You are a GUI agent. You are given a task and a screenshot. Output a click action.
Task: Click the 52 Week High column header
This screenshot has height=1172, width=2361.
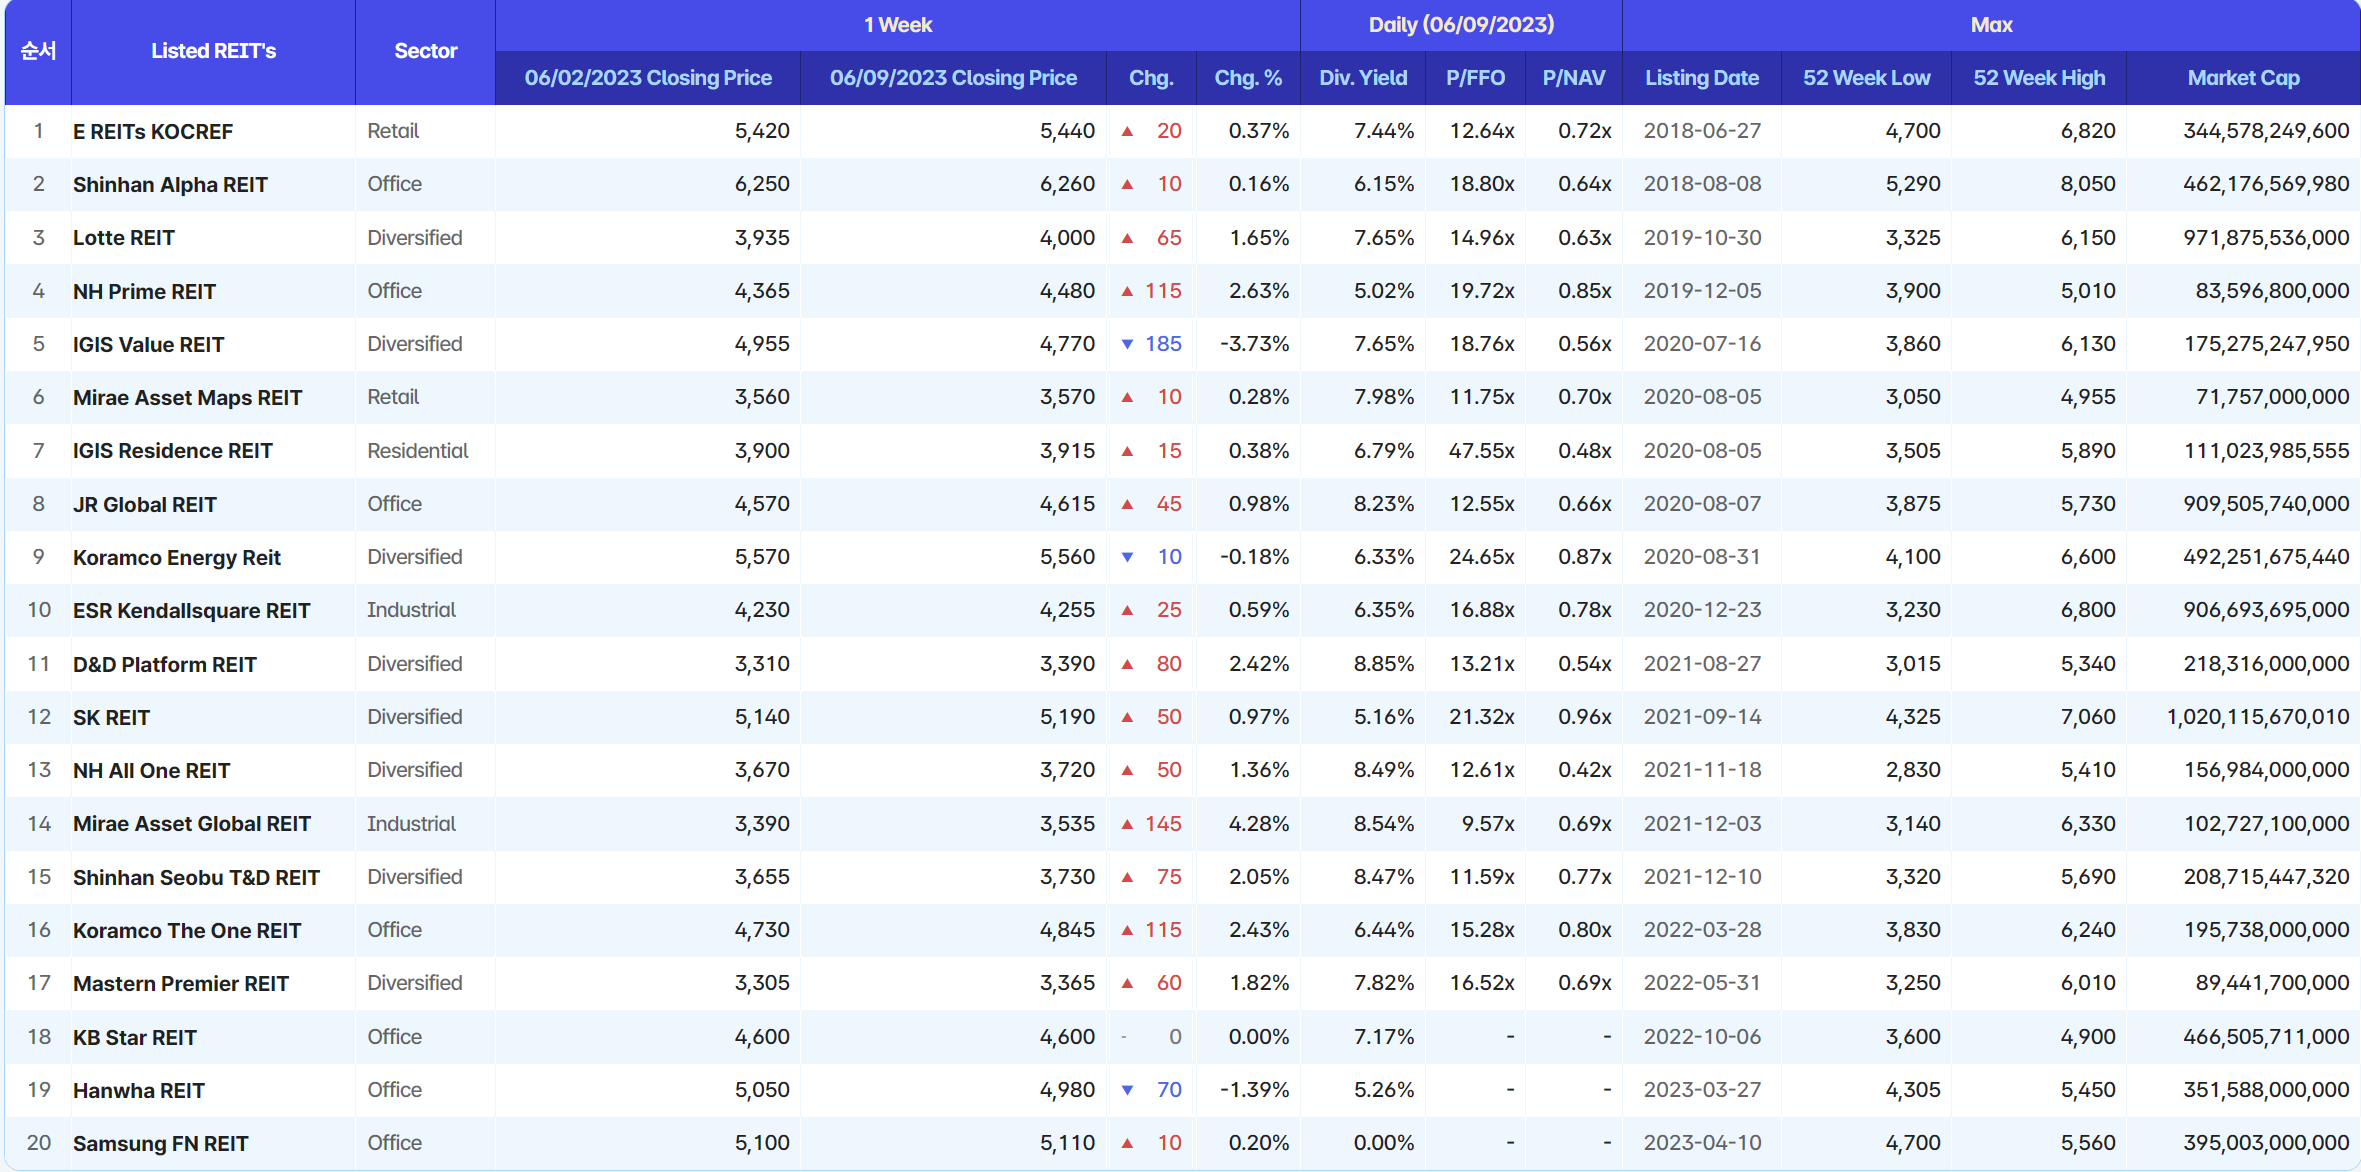click(x=2039, y=78)
